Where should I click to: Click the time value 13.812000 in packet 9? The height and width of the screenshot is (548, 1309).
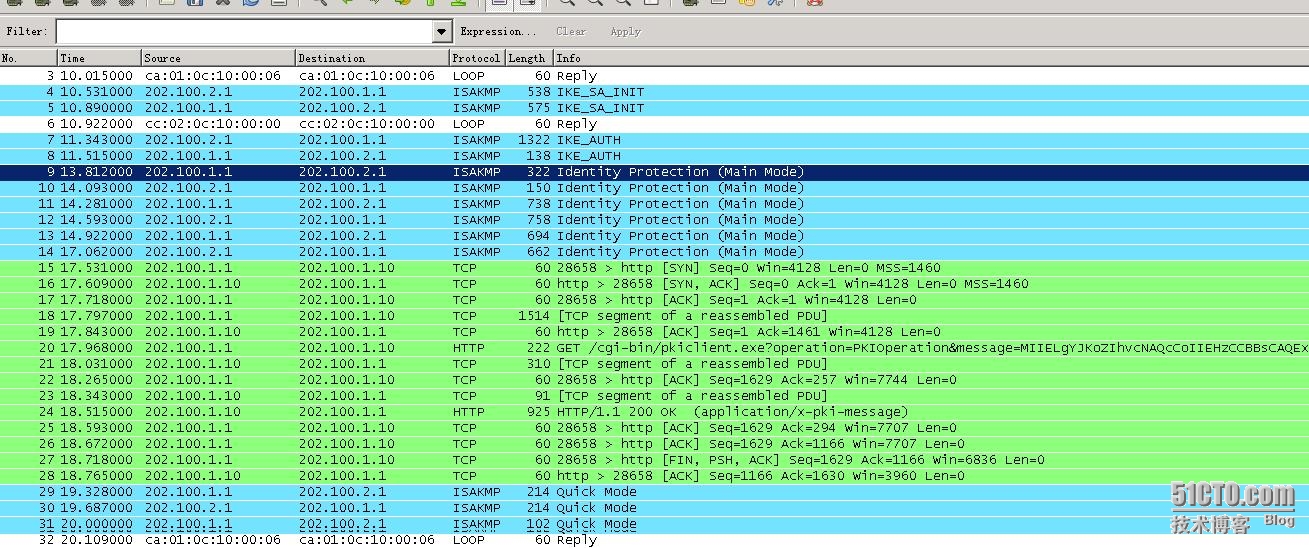point(96,172)
